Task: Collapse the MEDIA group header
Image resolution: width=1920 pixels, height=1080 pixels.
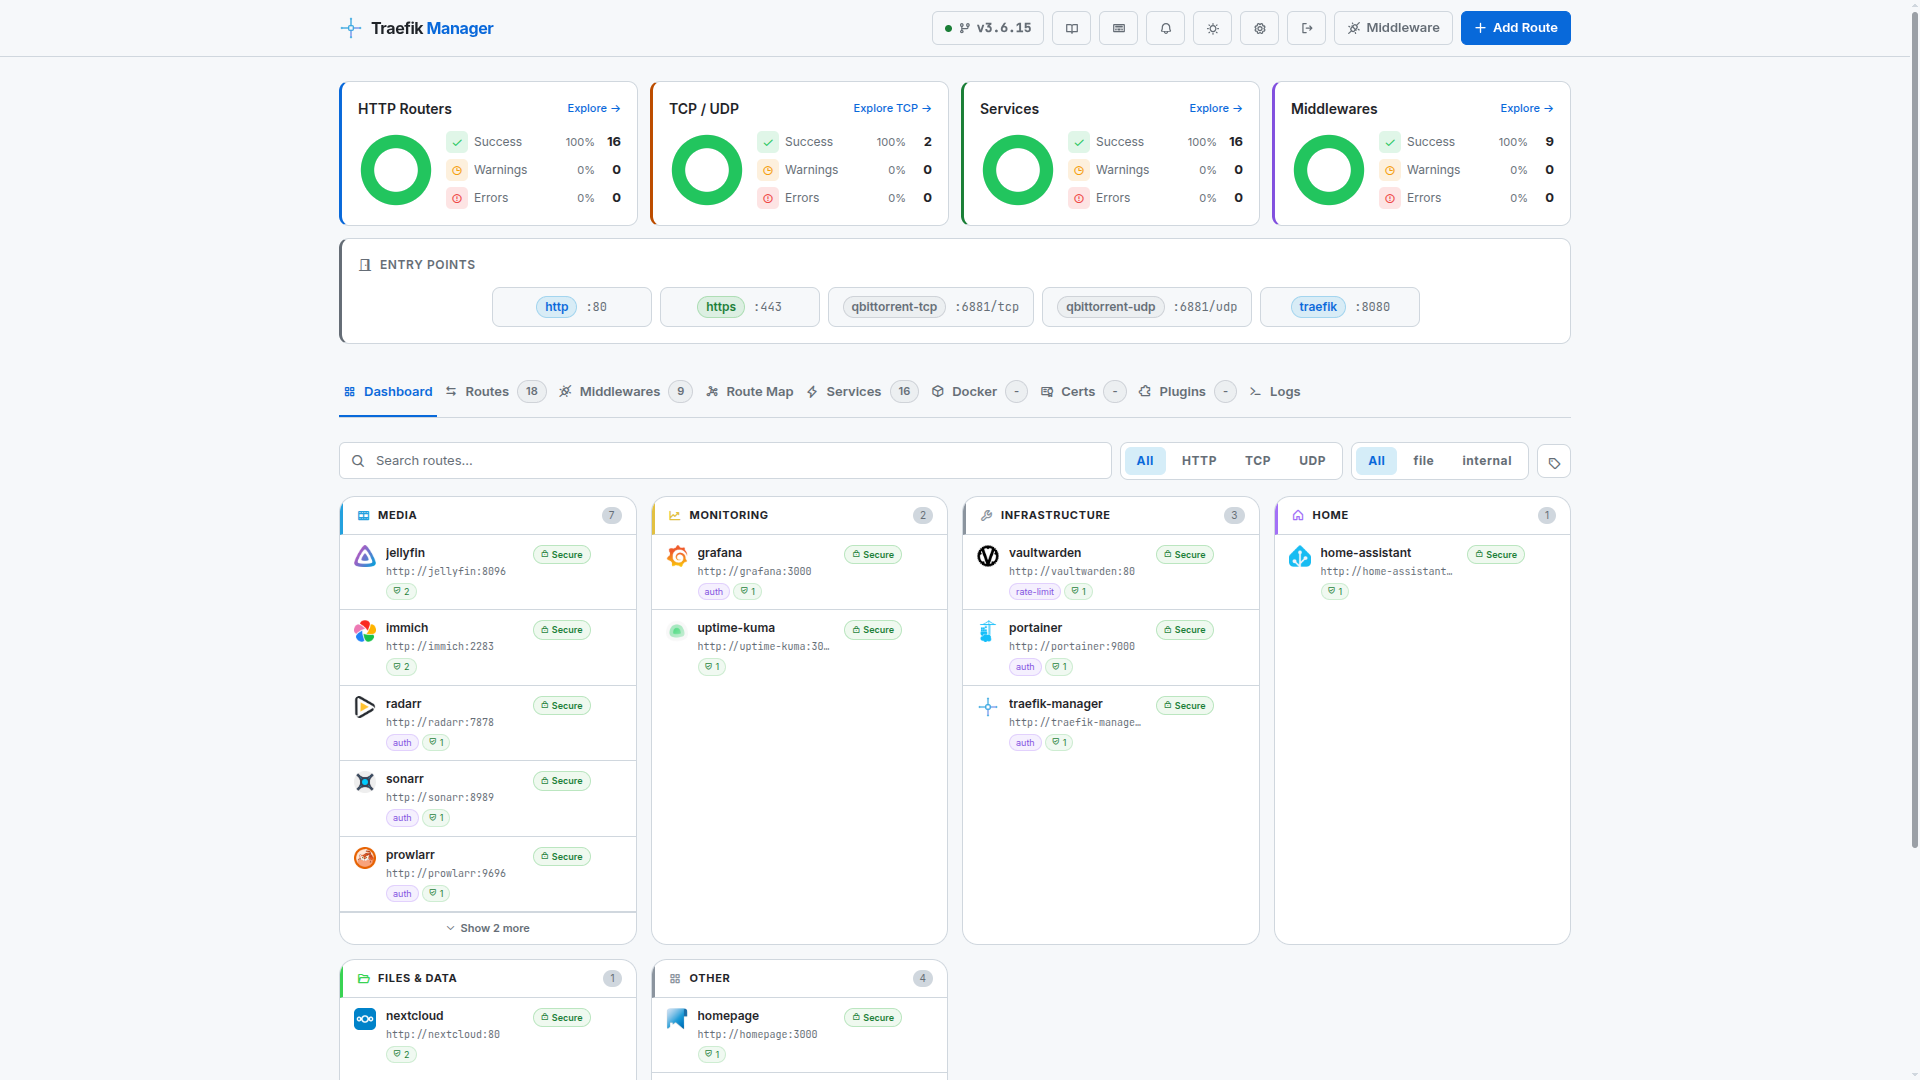Action: [x=488, y=516]
